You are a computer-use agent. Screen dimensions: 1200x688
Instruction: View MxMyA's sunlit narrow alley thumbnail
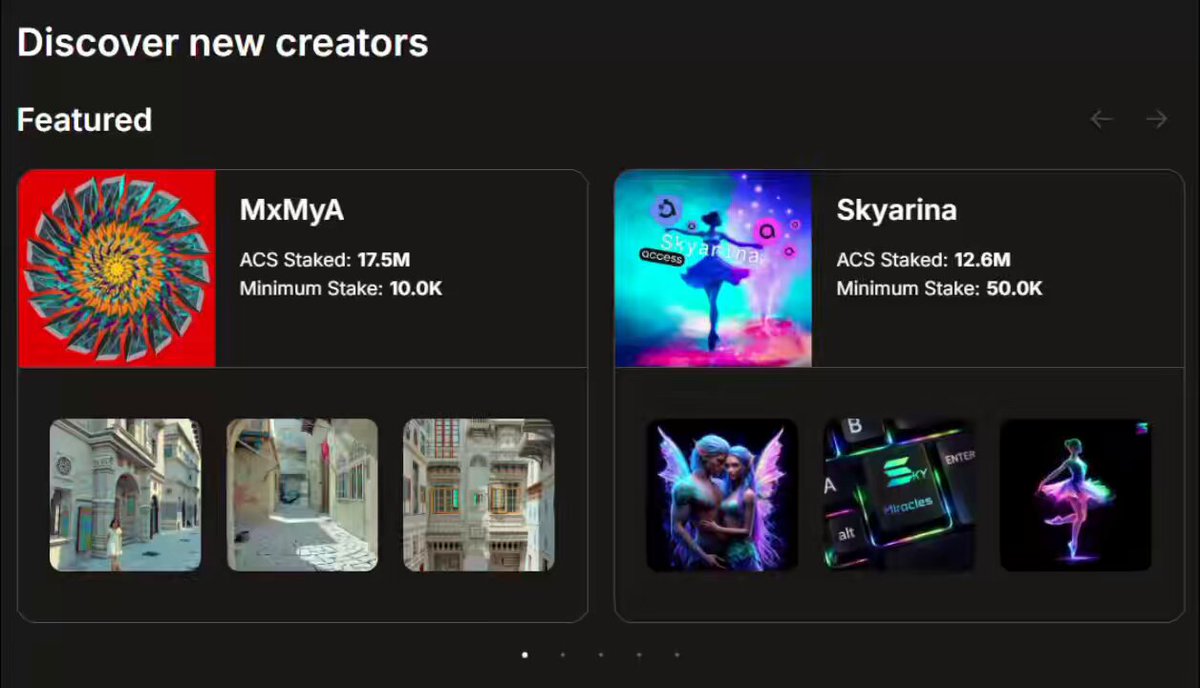click(302, 495)
